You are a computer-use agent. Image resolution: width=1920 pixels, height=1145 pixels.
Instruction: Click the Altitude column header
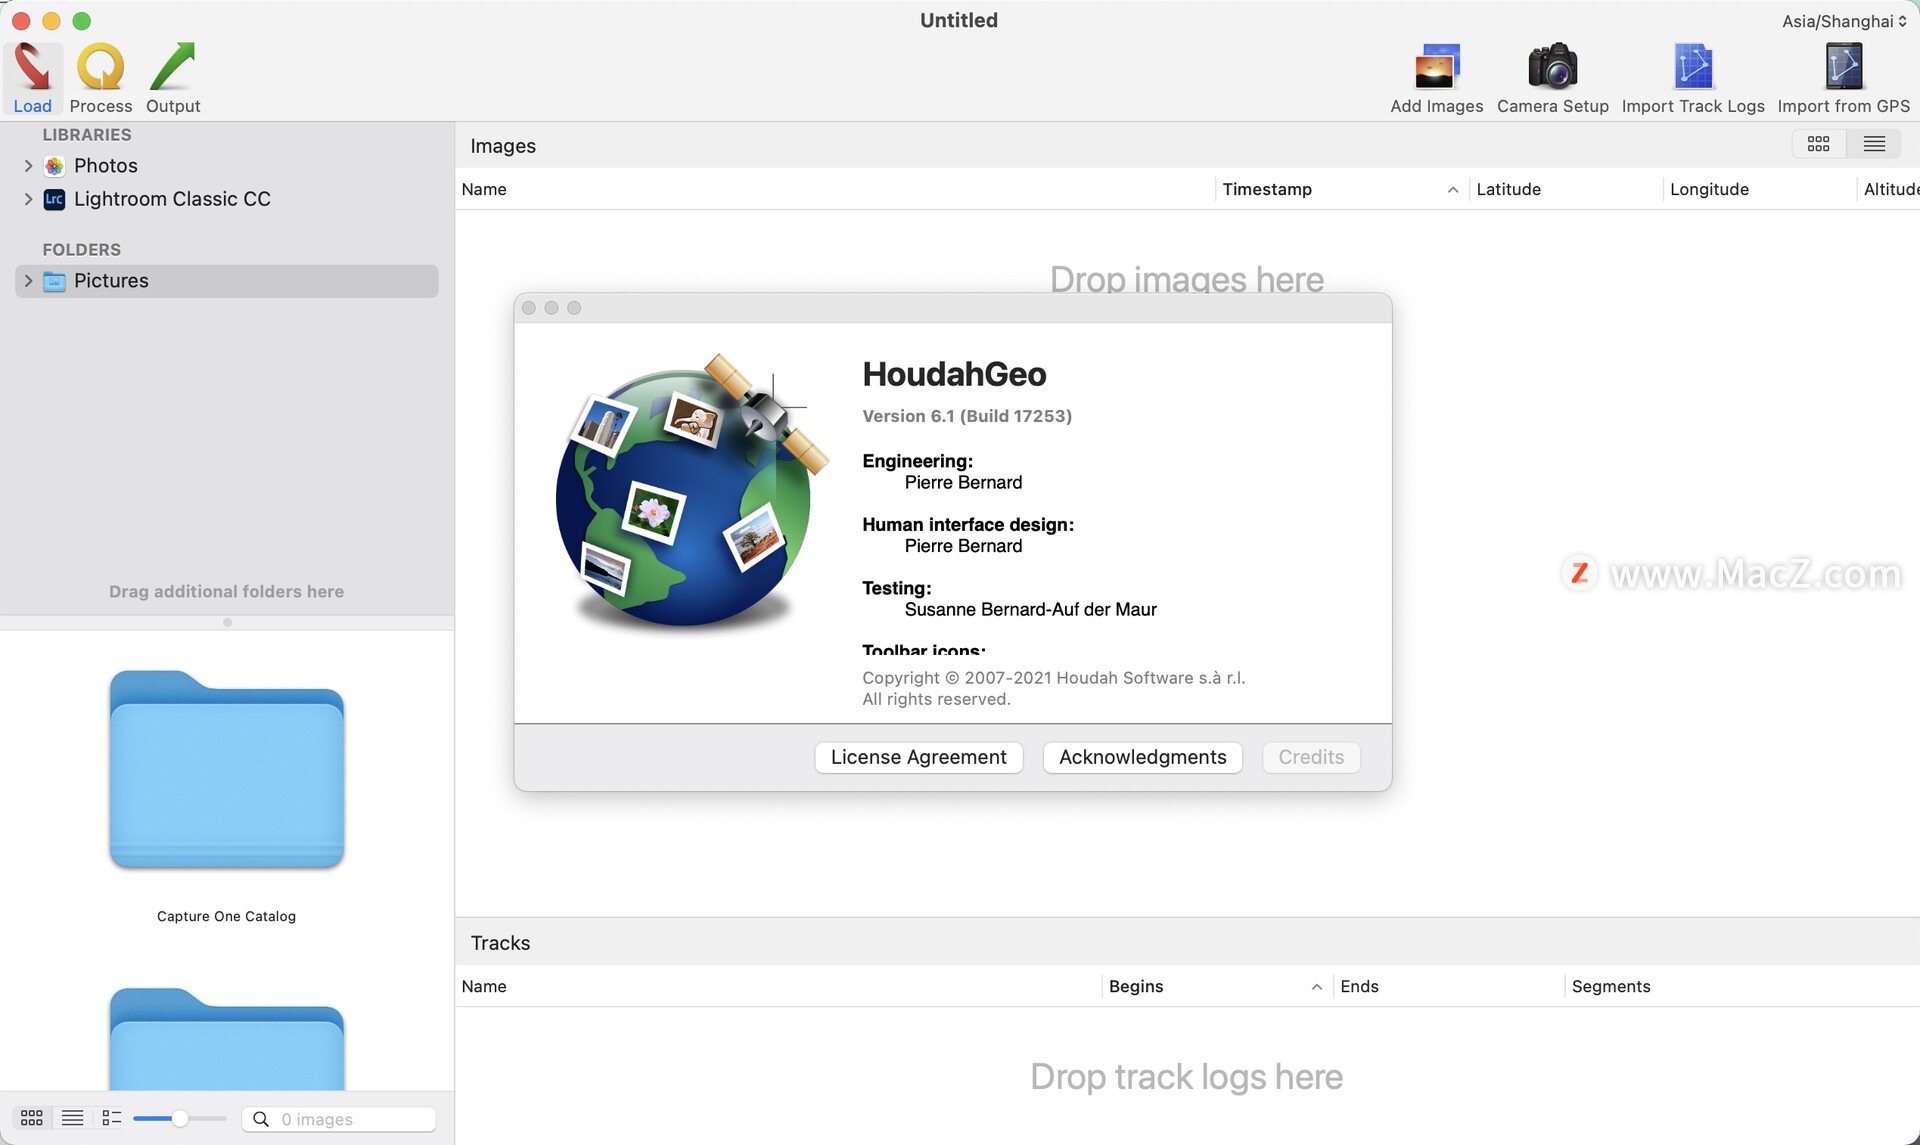coord(1891,189)
